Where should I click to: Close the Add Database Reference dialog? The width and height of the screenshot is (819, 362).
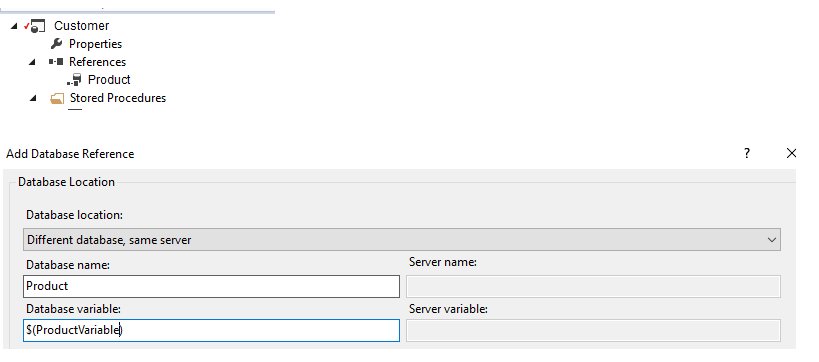(791, 153)
